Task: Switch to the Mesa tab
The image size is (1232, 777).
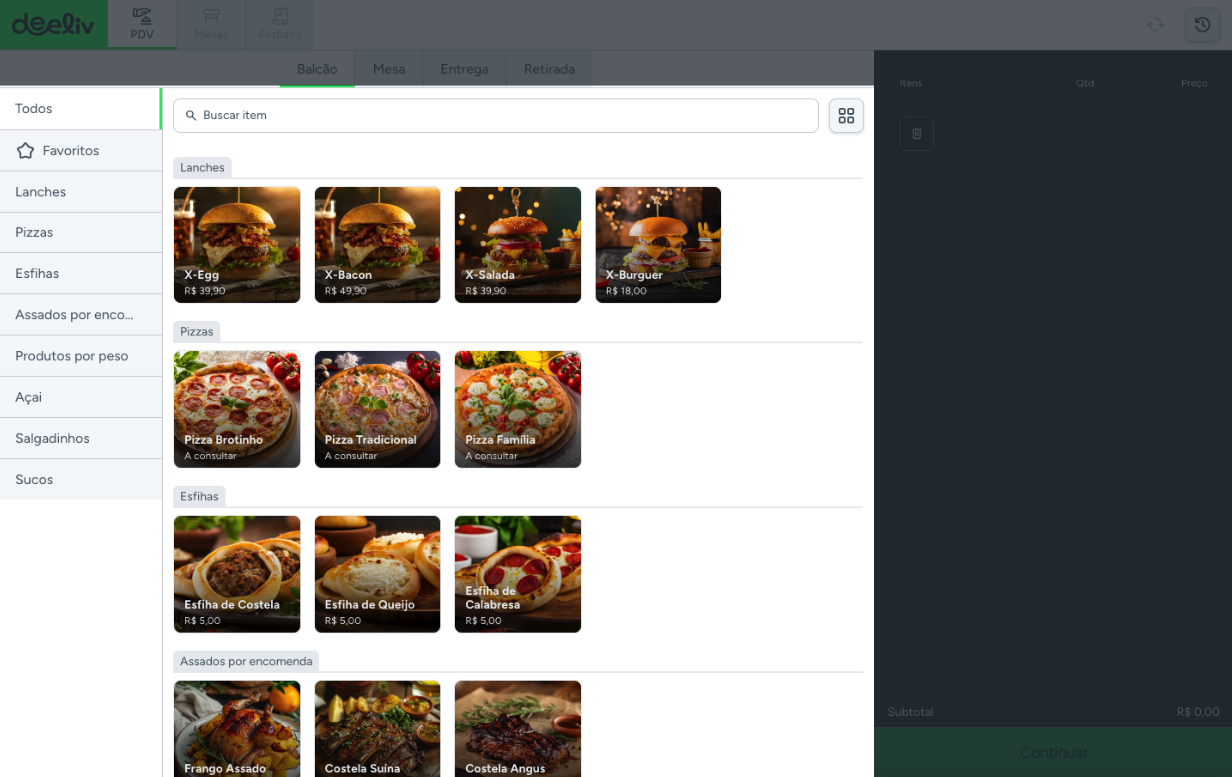Action: 389,70
